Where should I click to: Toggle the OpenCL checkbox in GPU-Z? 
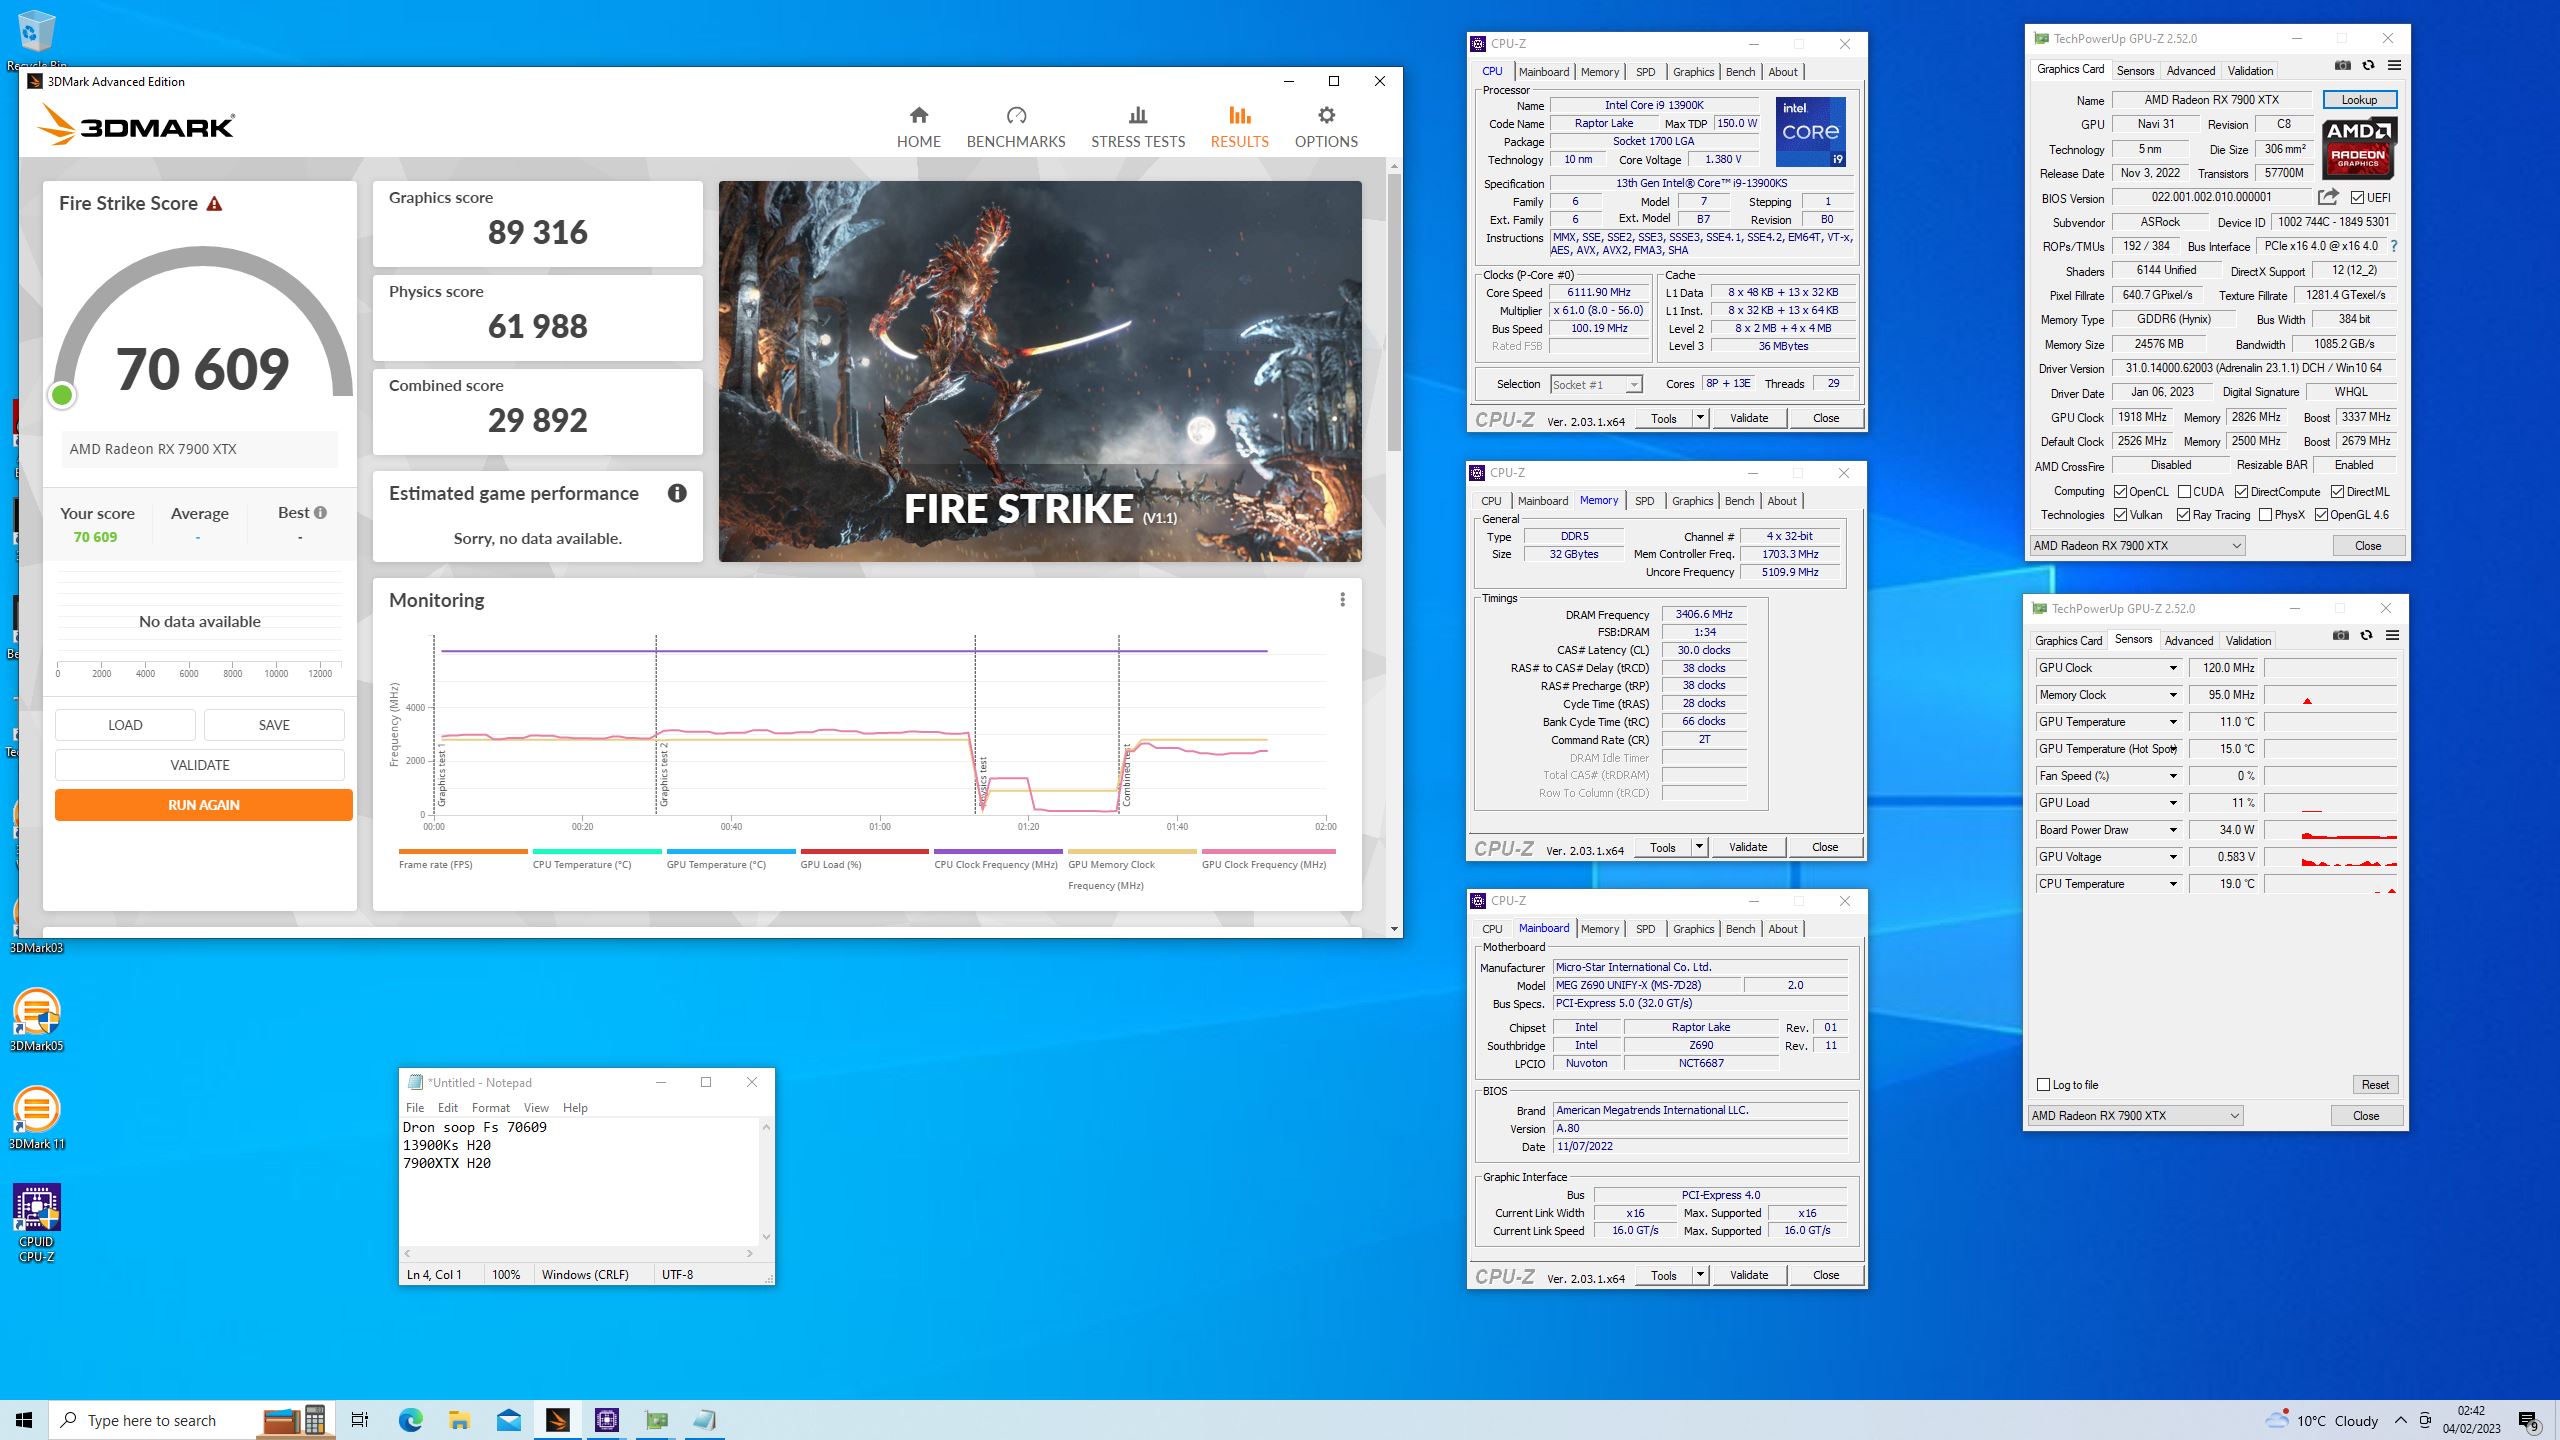click(x=2120, y=492)
